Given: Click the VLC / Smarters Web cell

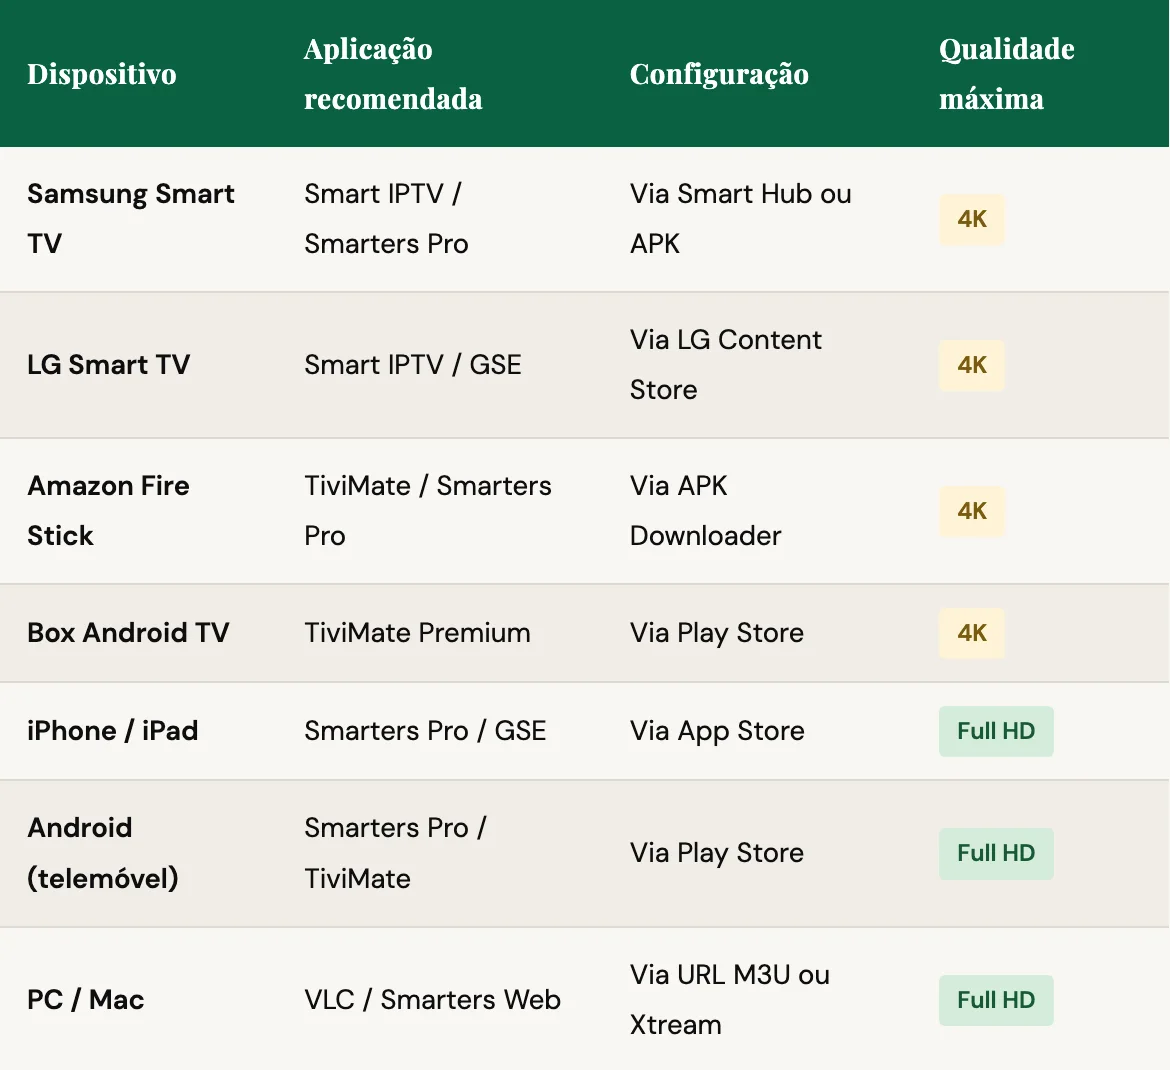Looking at the screenshot, I should [x=432, y=1000].
